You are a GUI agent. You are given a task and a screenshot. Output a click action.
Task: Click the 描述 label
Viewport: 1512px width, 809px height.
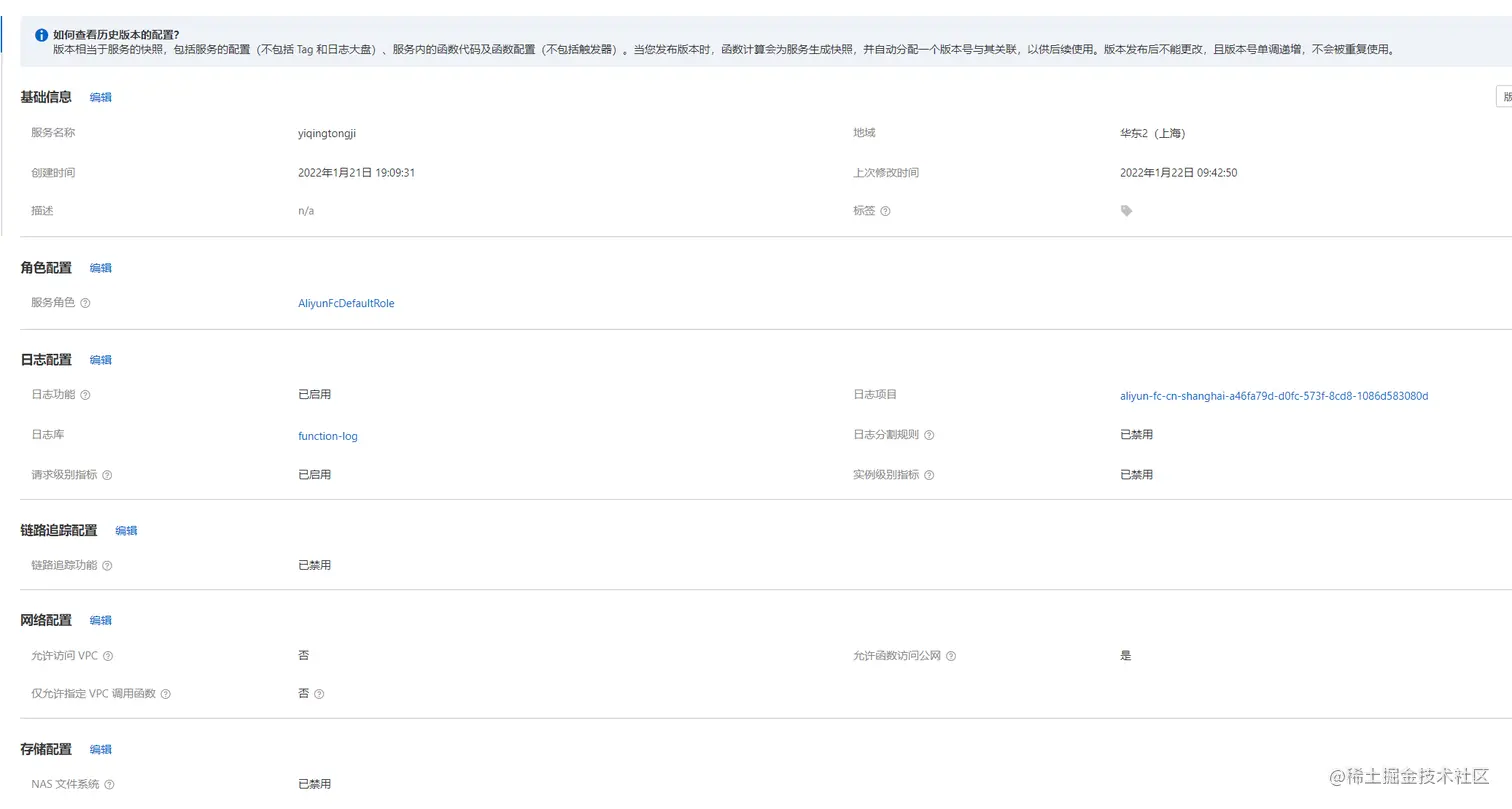point(42,211)
